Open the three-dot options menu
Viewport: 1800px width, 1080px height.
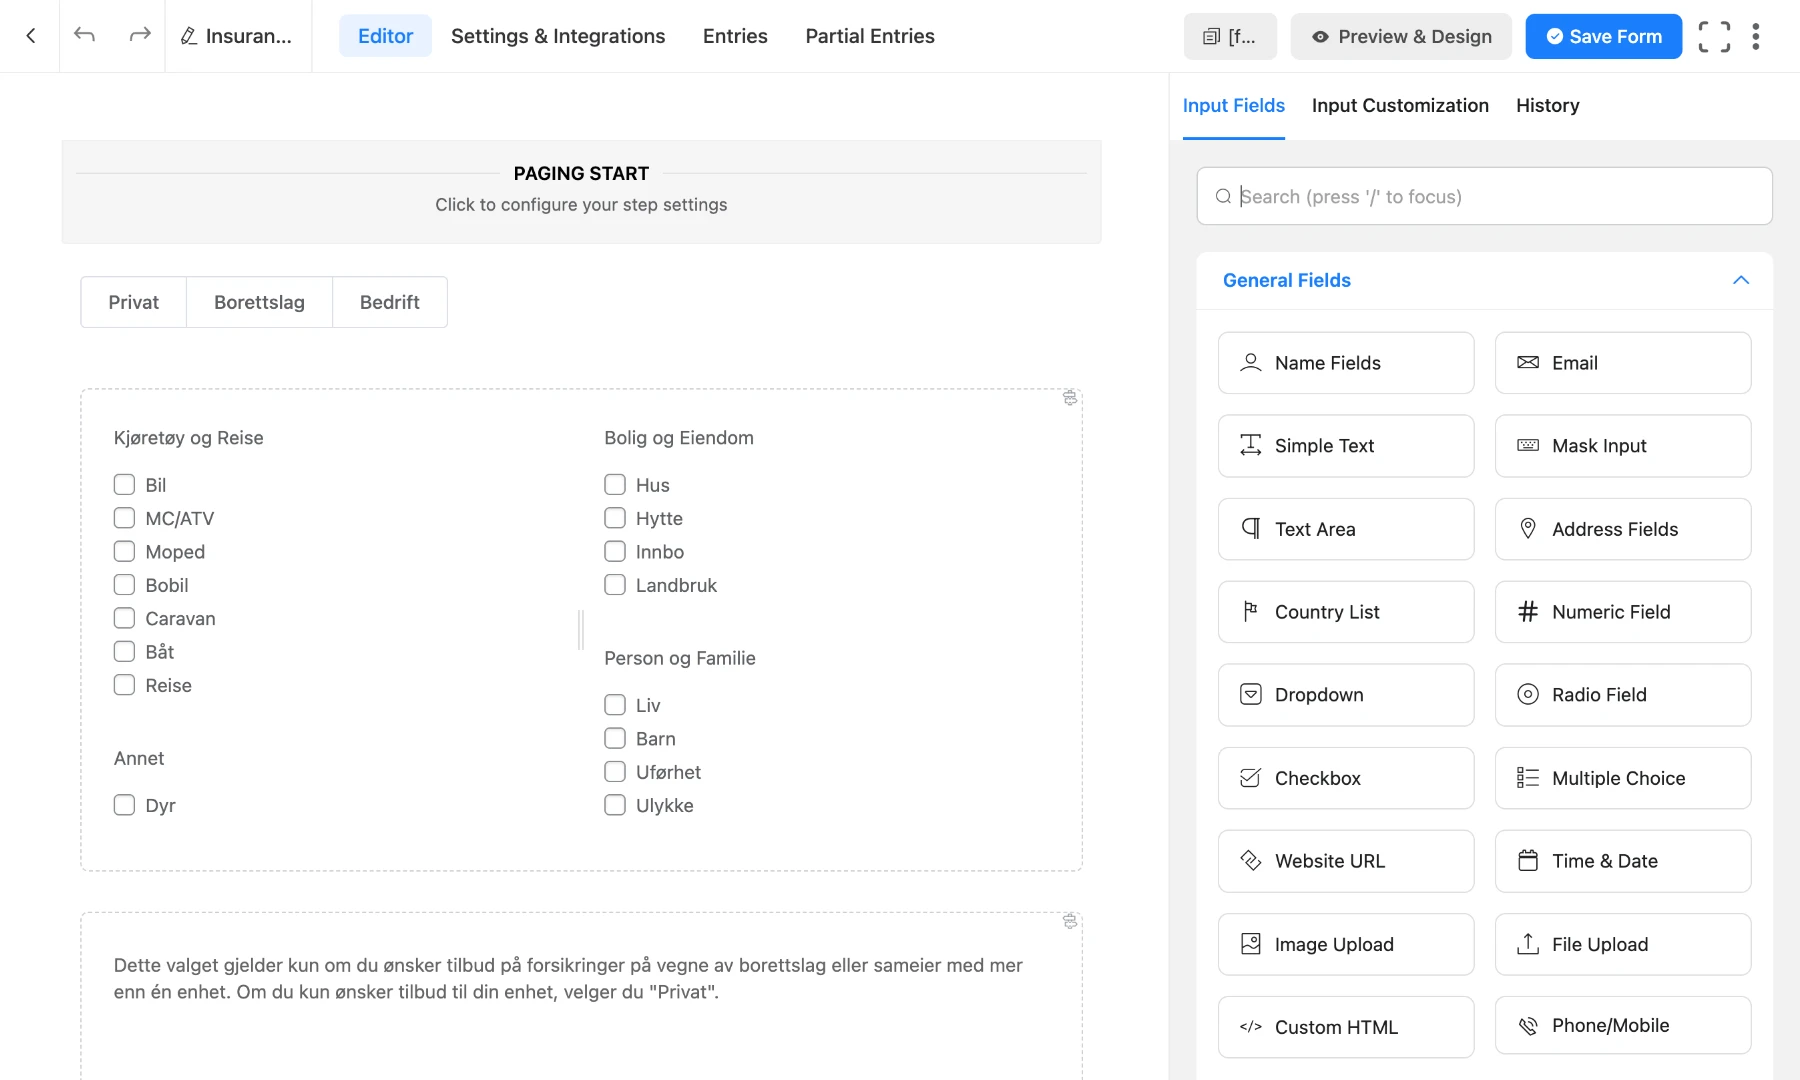tap(1757, 36)
